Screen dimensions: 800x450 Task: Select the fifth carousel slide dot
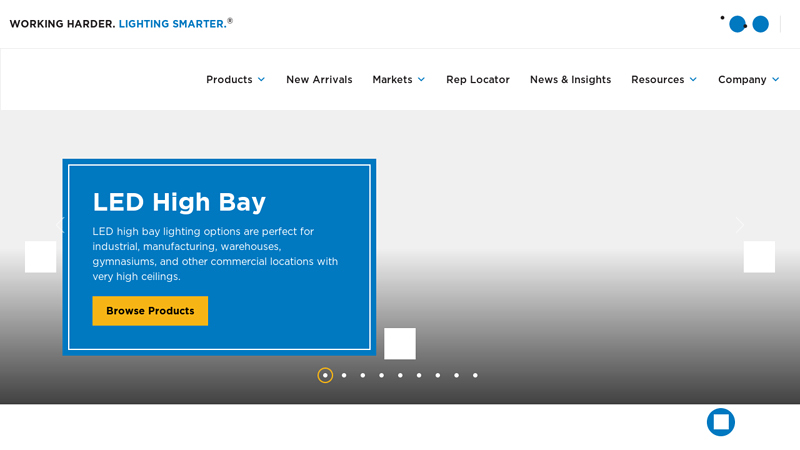[x=400, y=375]
